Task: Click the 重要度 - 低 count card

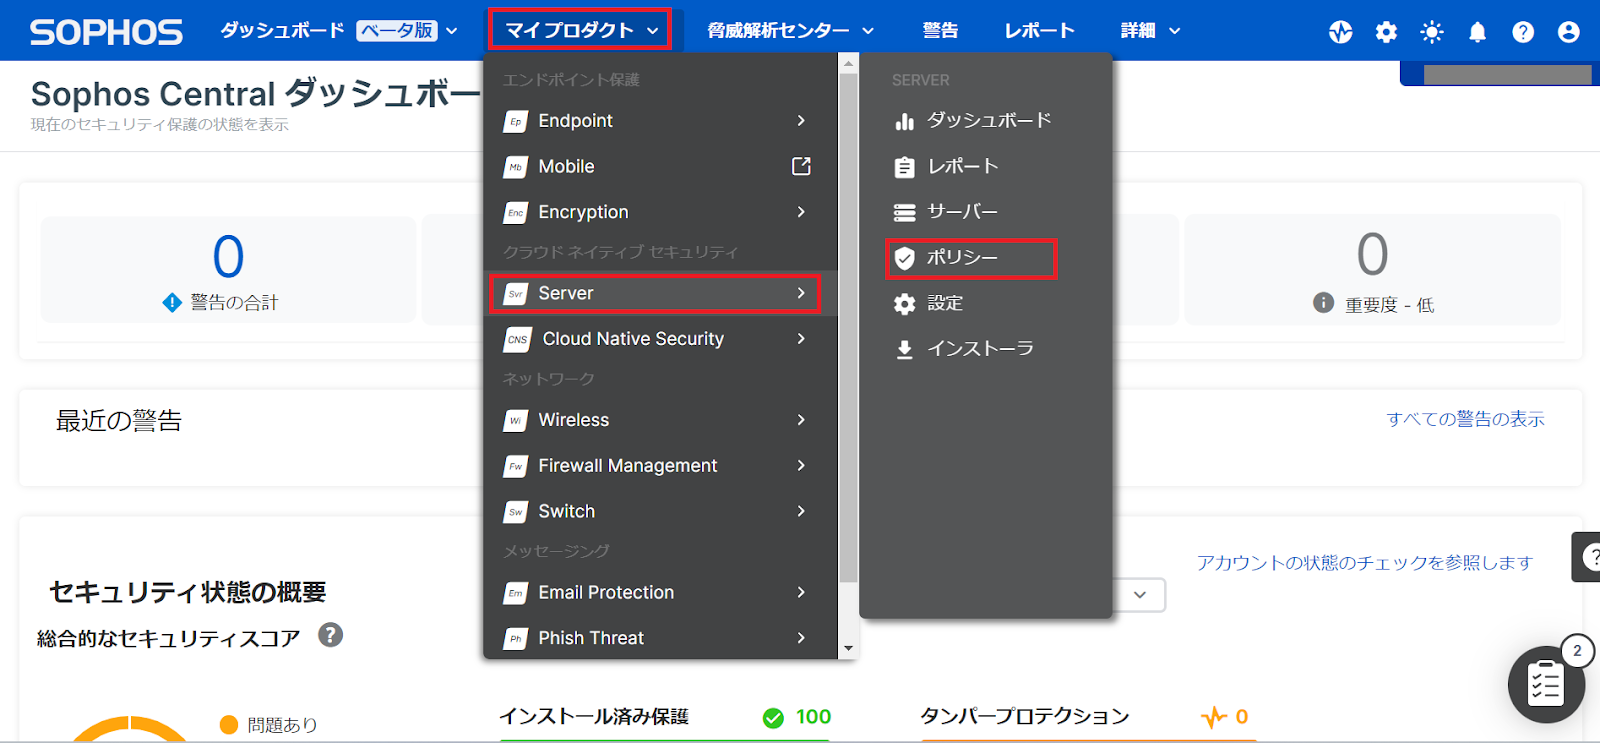Action: 1372,270
